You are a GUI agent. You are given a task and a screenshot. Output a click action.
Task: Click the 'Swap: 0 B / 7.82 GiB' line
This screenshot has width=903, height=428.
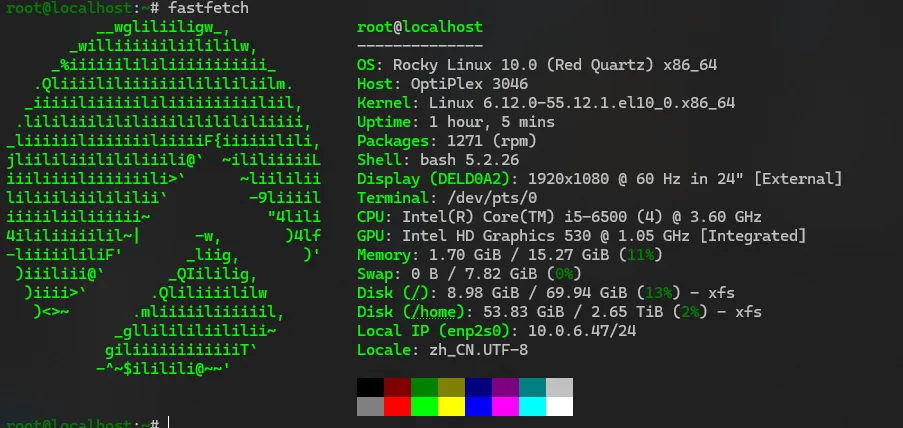[x=469, y=274]
